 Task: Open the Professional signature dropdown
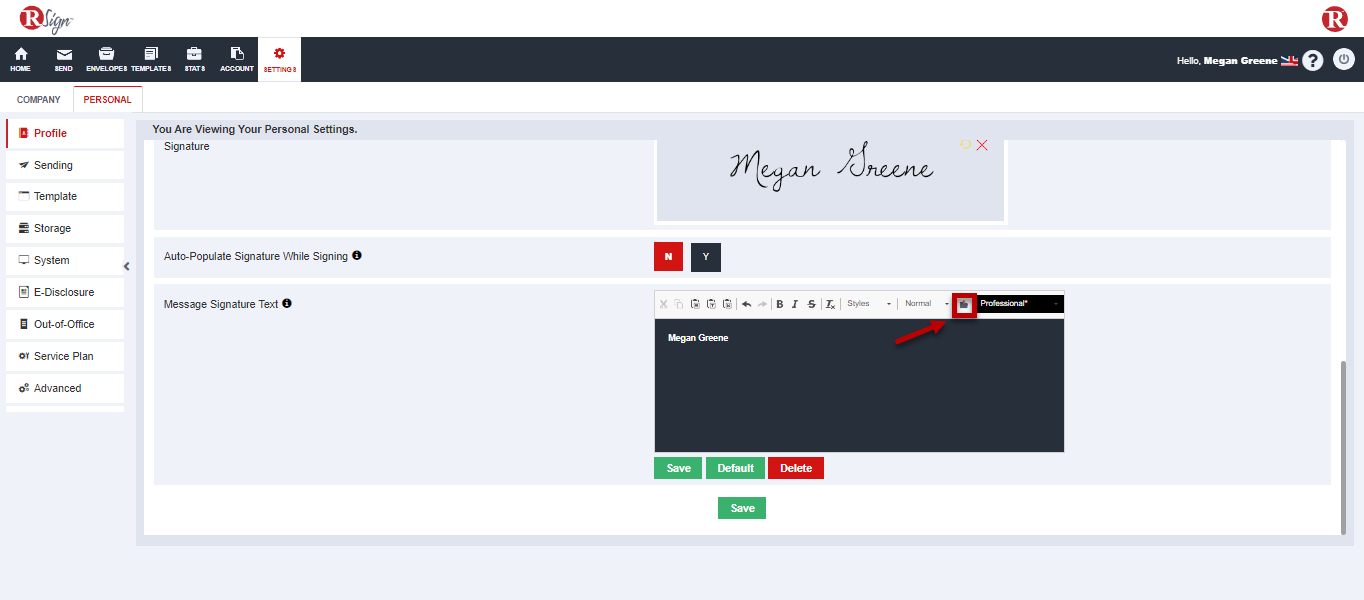click(1020, 304)
